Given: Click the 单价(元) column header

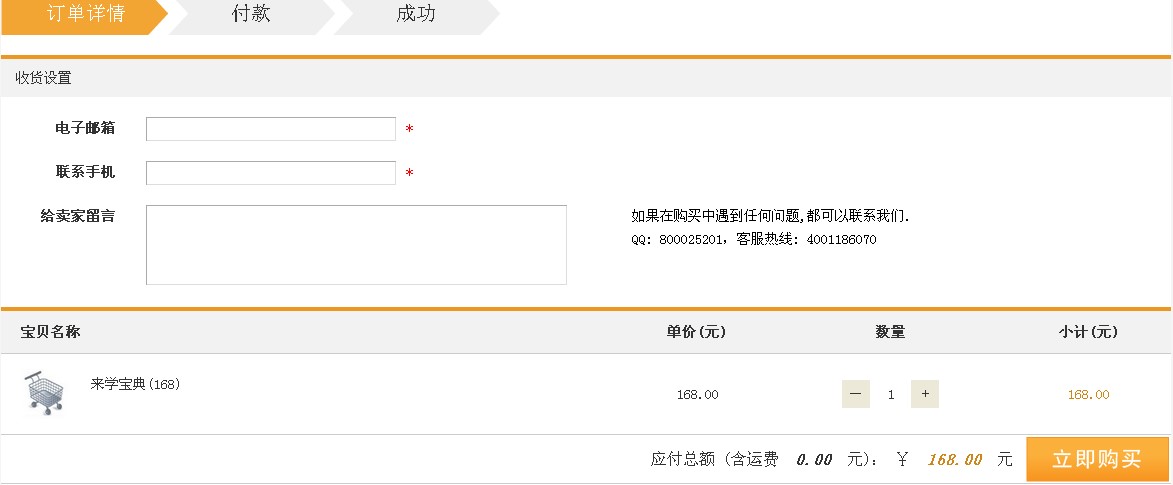Looking at the screenshot, I should point(696,332).
